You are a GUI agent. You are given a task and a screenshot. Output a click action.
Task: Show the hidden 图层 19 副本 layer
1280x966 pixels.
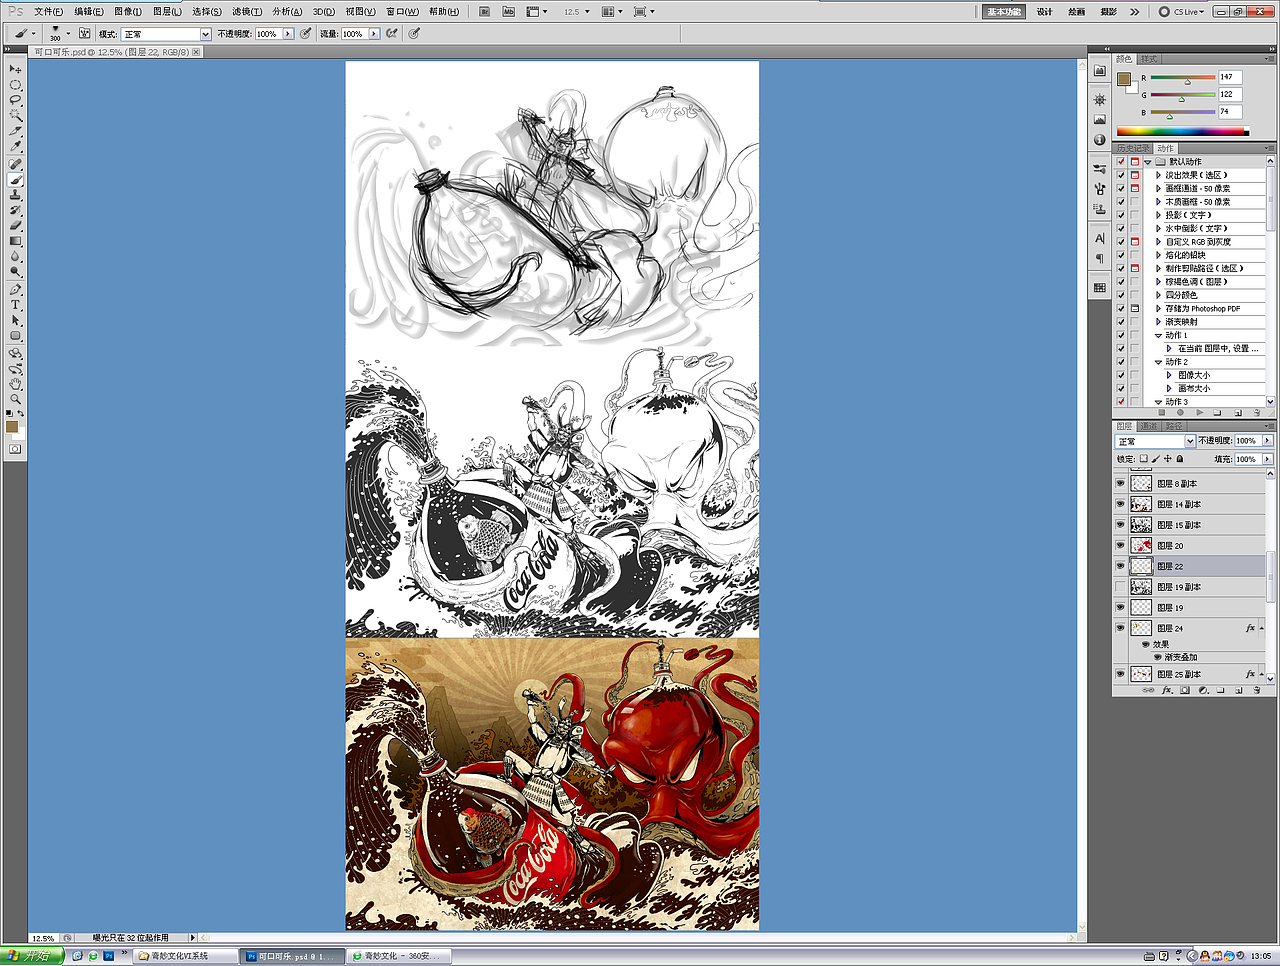pos(1120,587)
